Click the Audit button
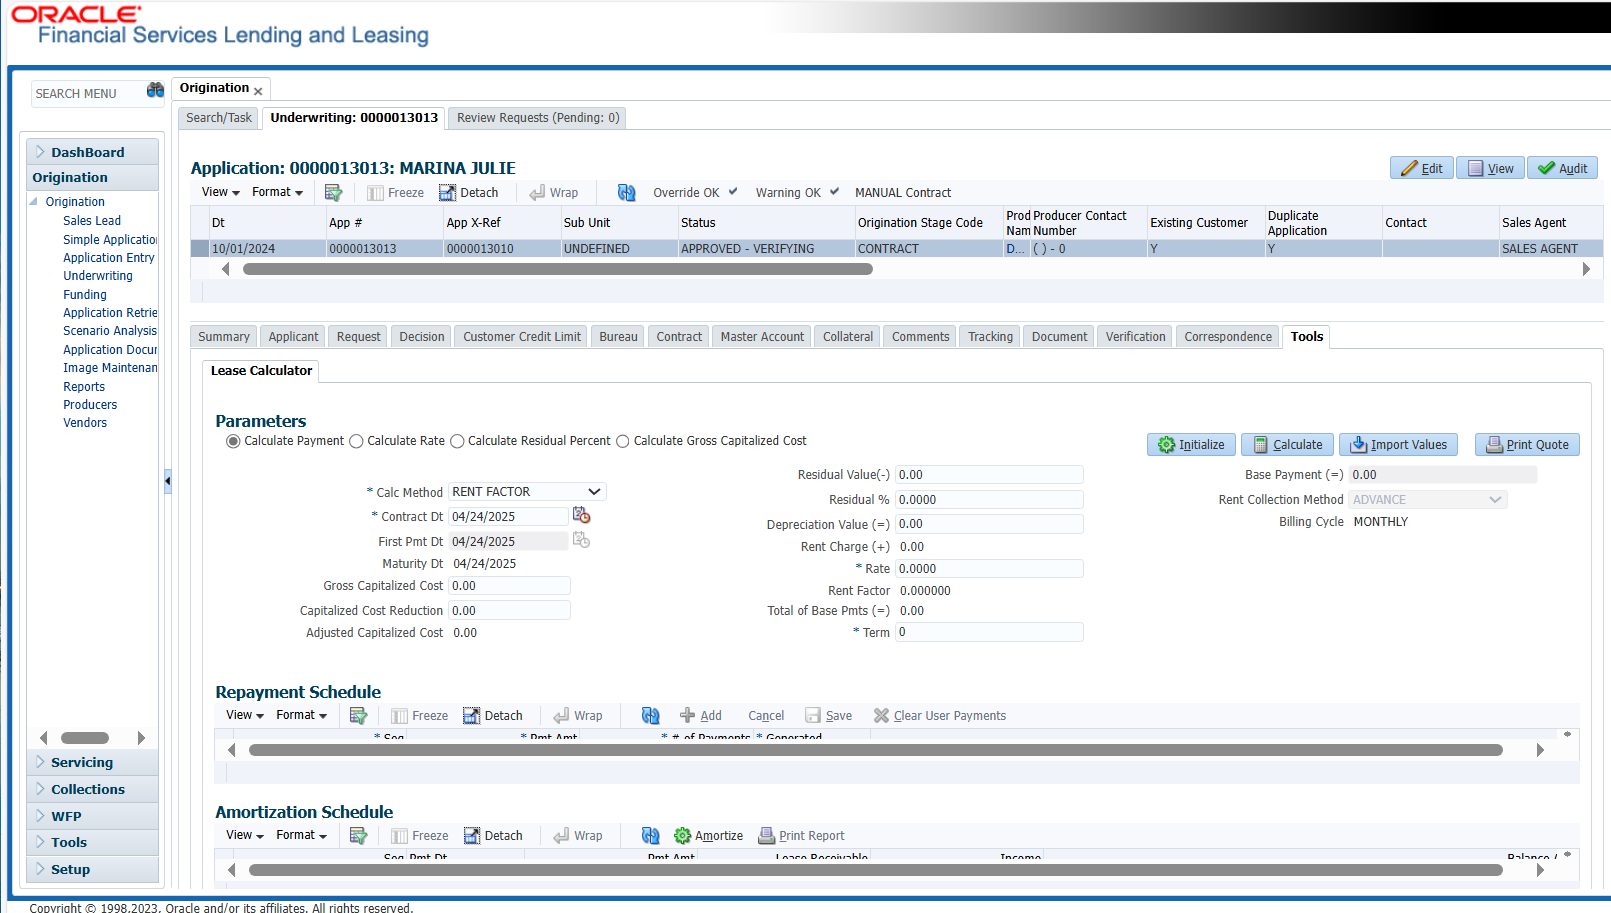The width and height of the screenshot is (1611, 913). point(1562,168)
